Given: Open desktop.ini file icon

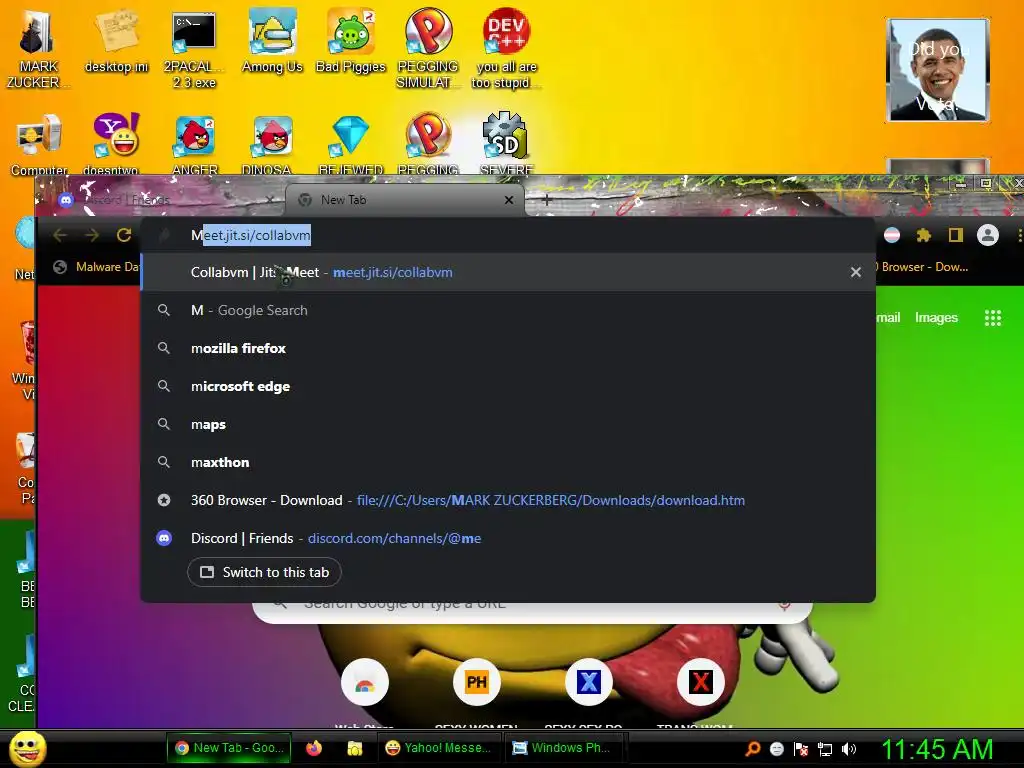Looking at the screenshot, I should tap(116, 42).
